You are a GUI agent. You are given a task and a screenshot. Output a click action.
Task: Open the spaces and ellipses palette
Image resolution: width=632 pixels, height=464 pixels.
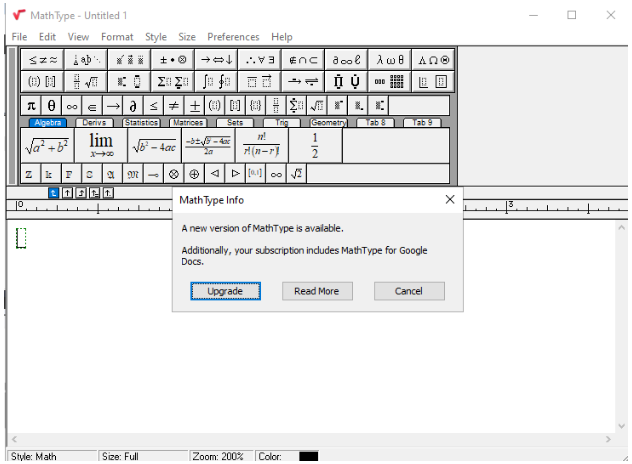click(x=86, y=60)
